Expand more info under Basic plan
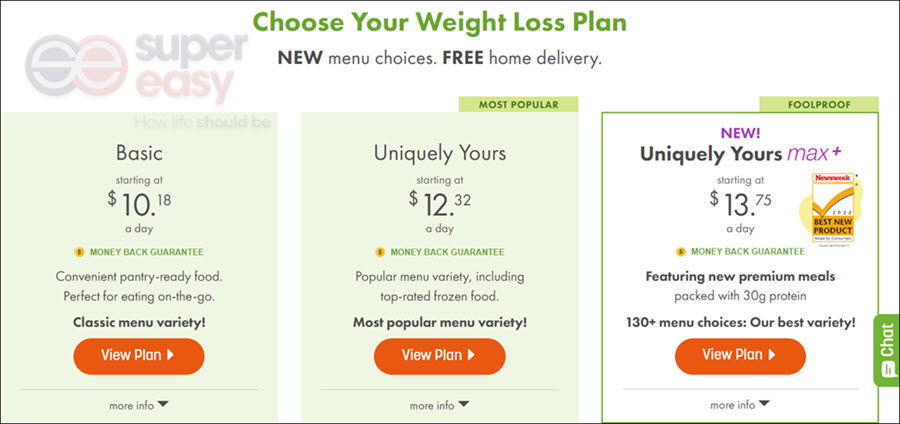Image resolution: width=900 pixels, height=424 pixels. tap(139, 405)
